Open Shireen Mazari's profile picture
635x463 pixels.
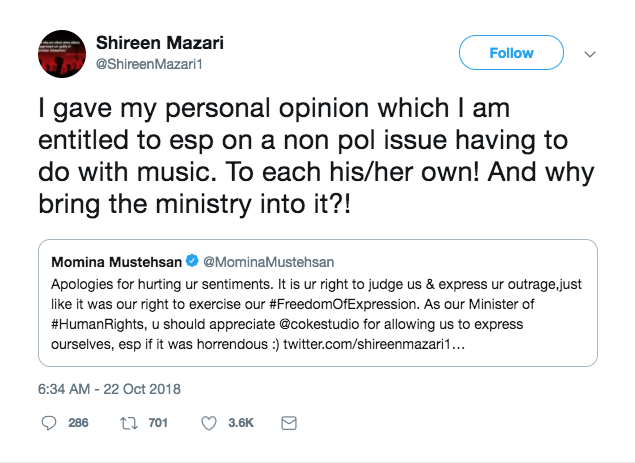point(61,54)
